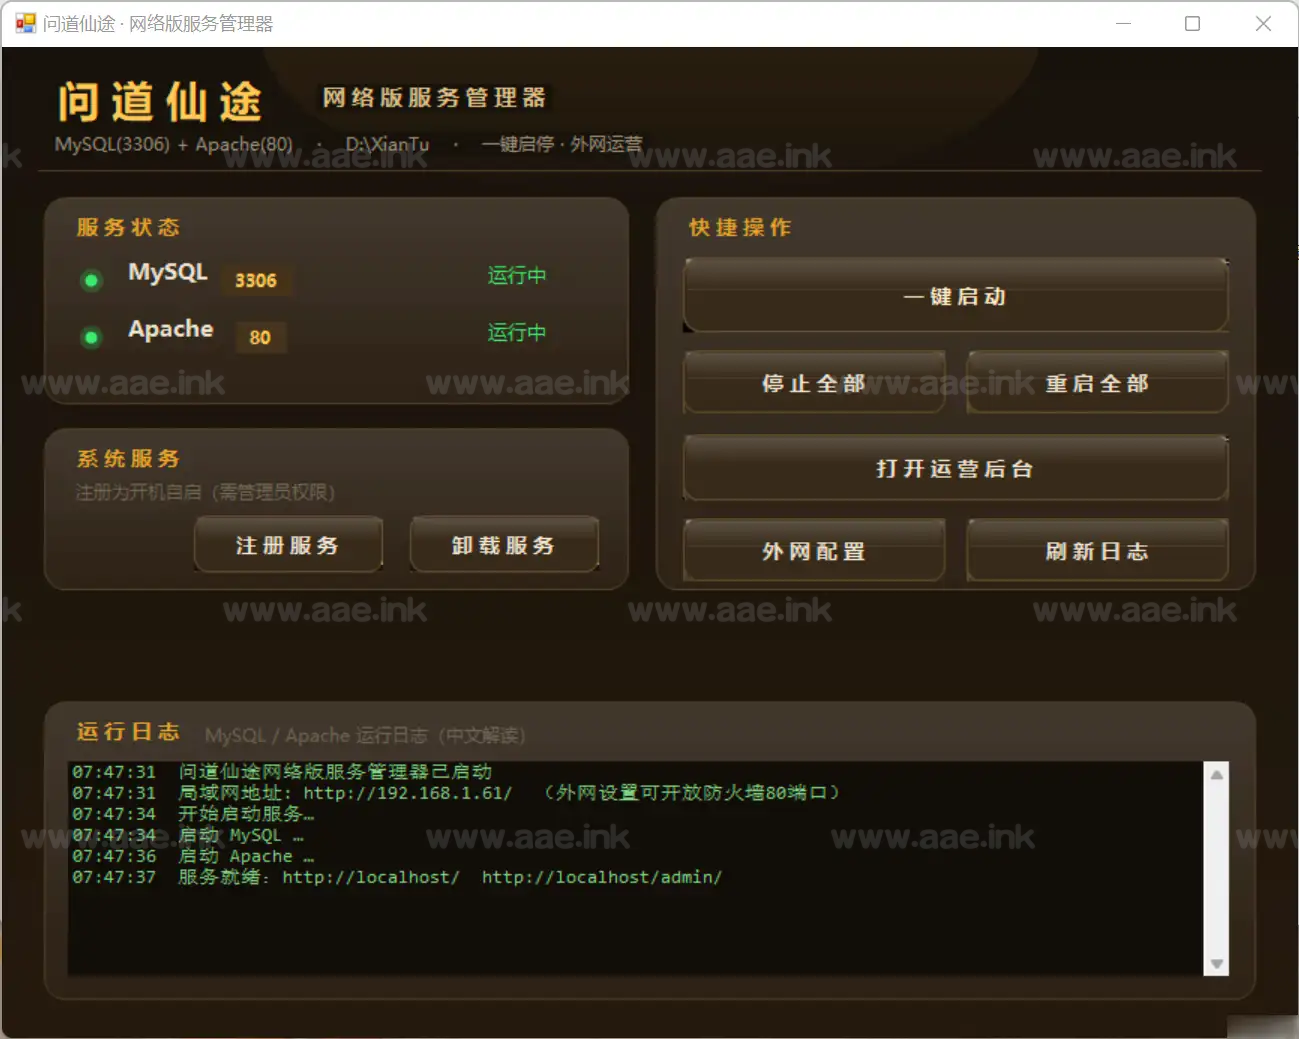Restart everything via 重启全部
Viewport: 1299px width, 1039px height.
(x=1097, y=383)
